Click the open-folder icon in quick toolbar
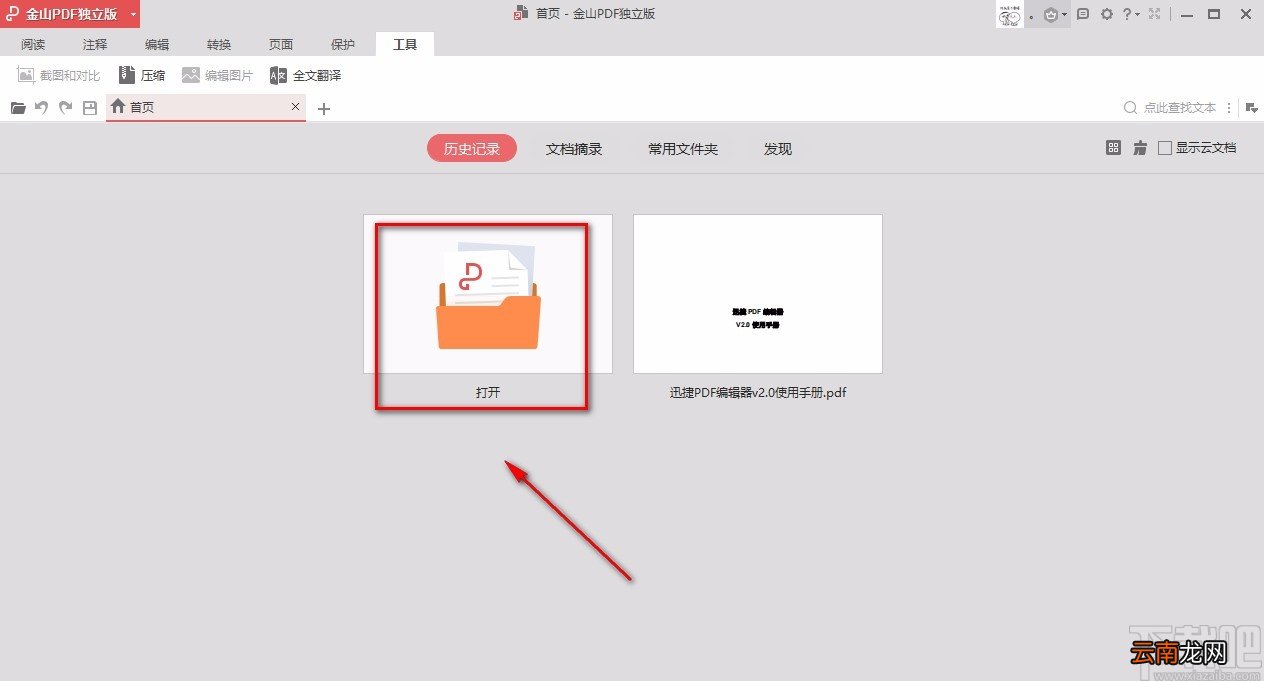This screenshot has width=1264, height=681. 18,107
